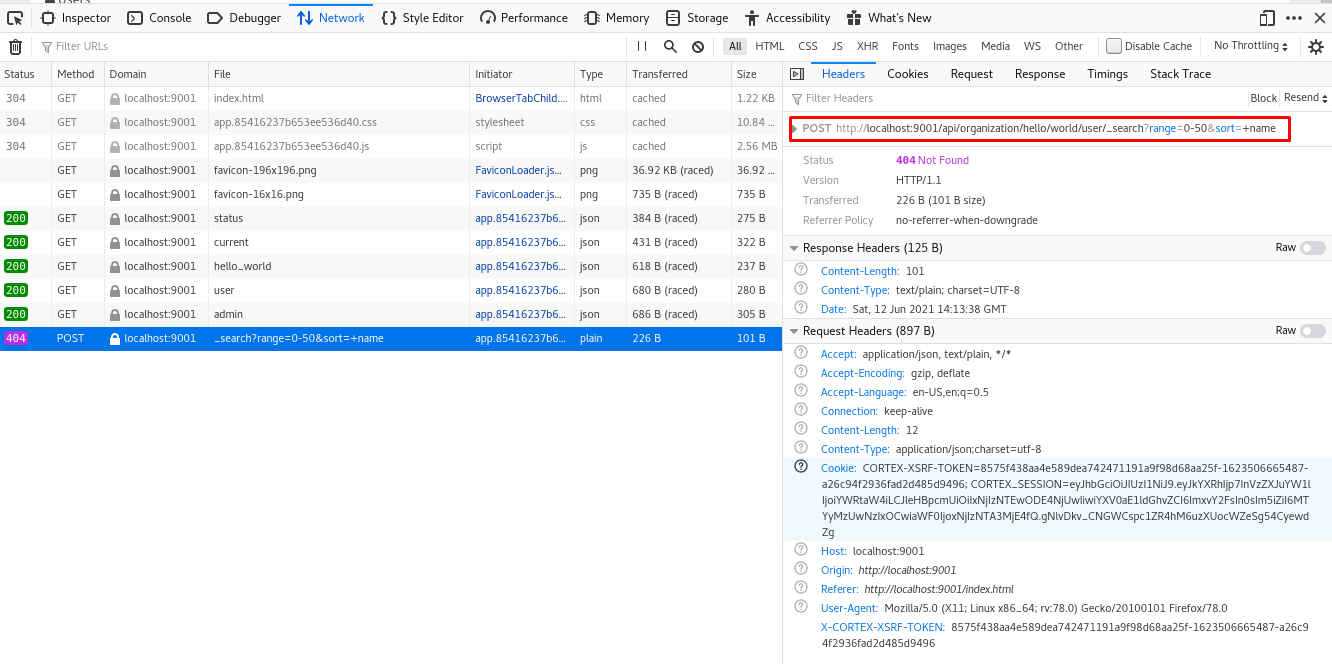Open the request blocking panel icon

698,46
